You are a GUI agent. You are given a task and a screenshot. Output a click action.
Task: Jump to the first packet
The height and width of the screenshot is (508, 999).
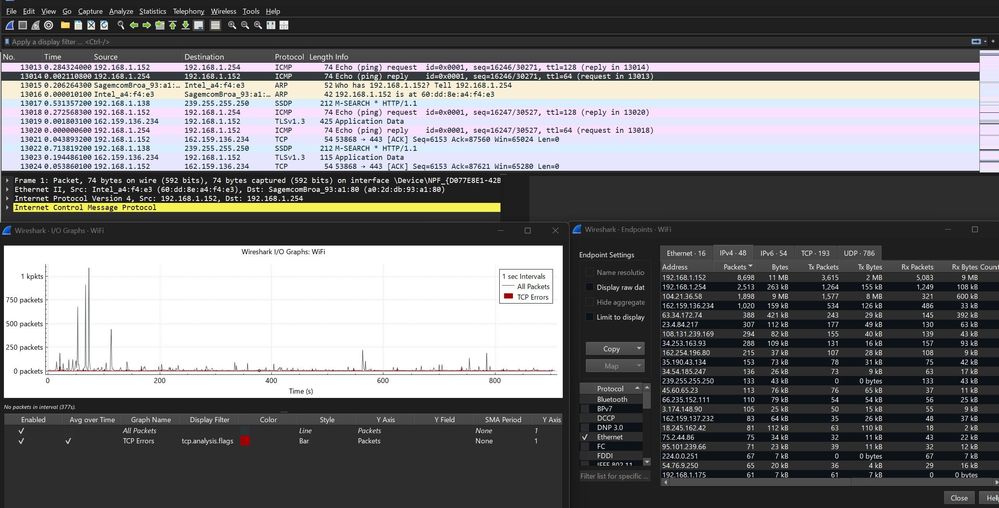pyautogui.click(x=172, y=25)
